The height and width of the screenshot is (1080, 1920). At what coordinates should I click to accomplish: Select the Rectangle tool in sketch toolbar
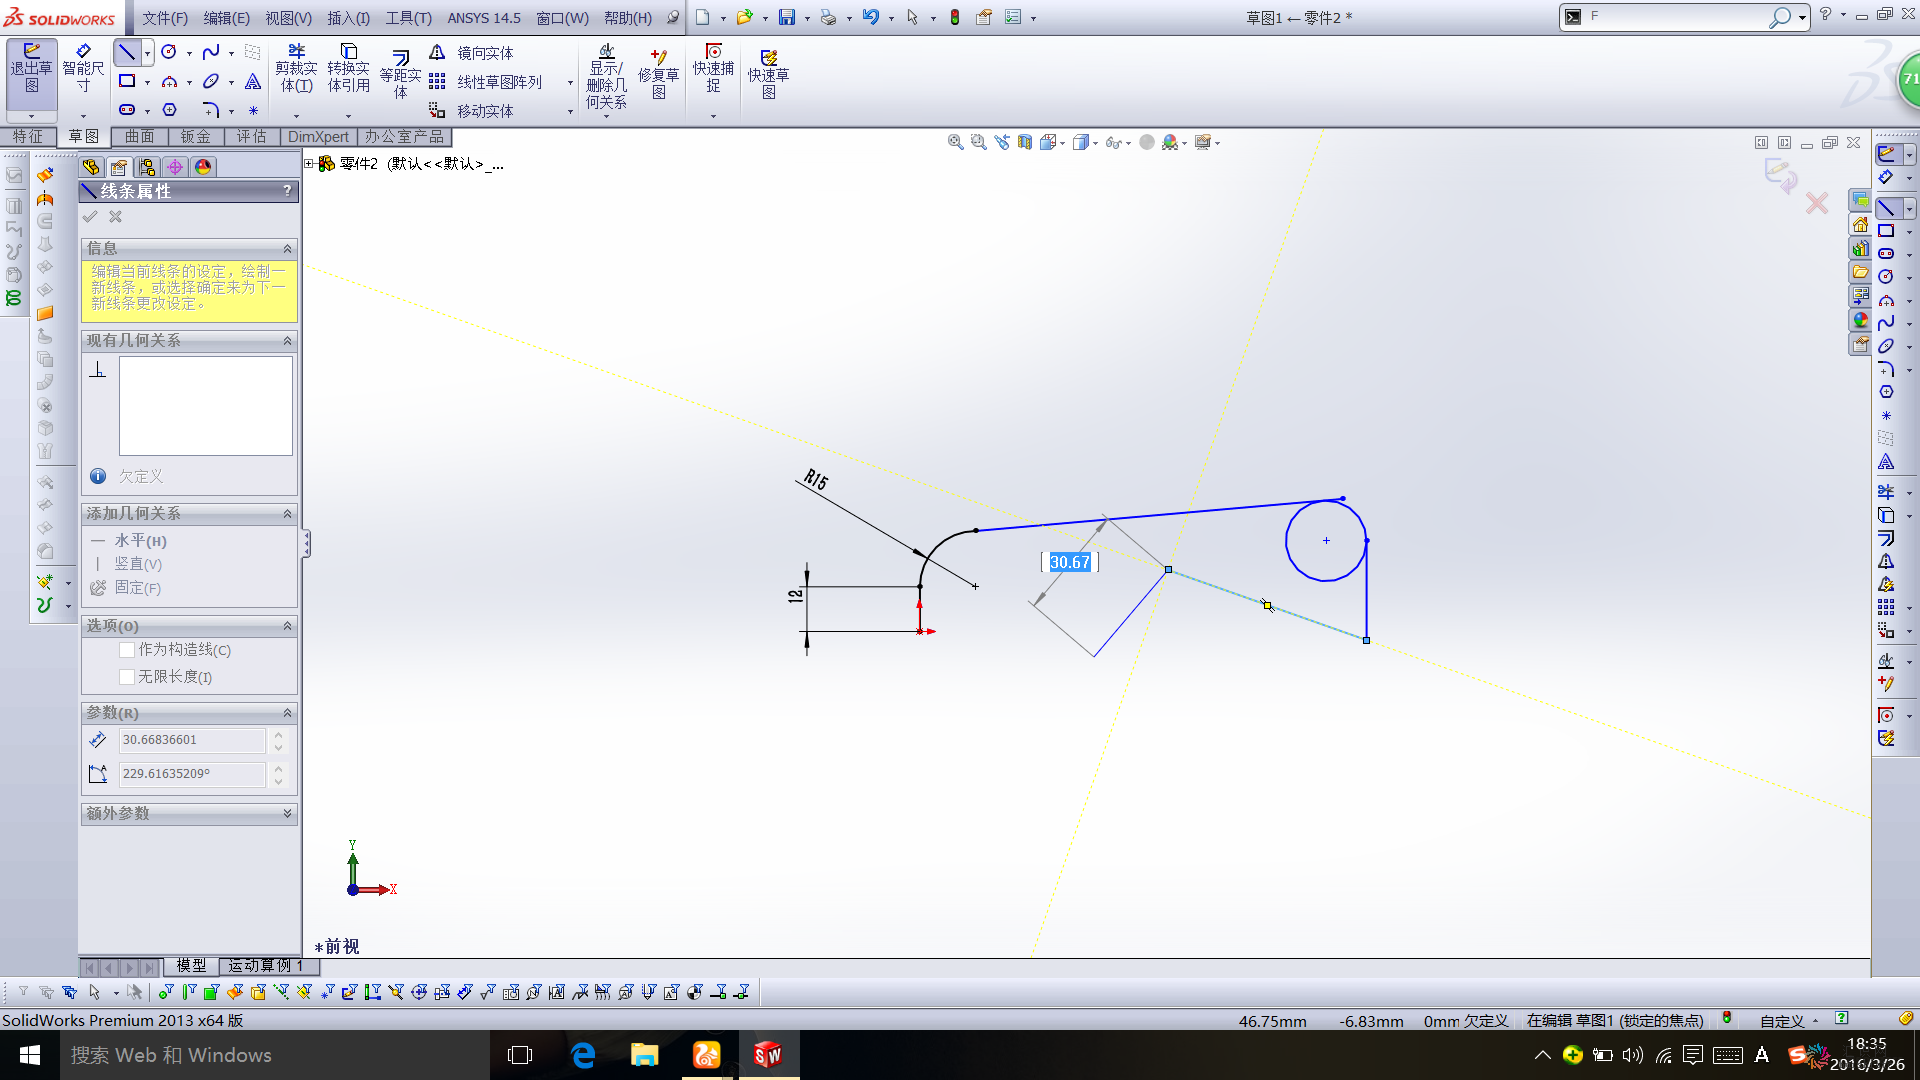(x=127, y=81)
